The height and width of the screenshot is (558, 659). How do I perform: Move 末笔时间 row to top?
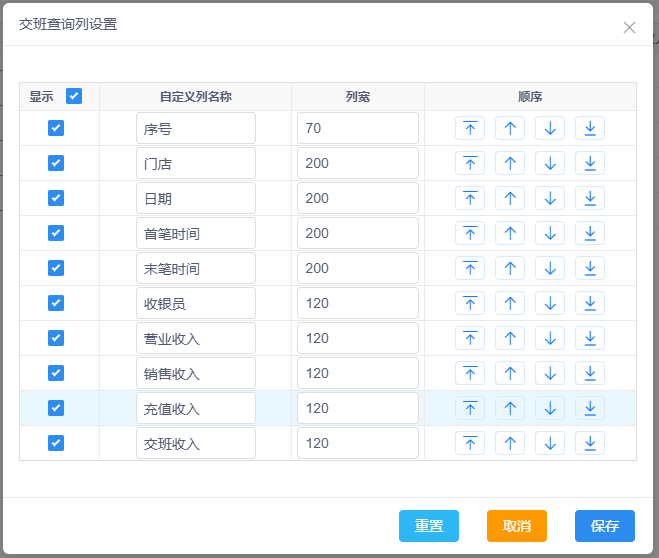click(470, 268)
